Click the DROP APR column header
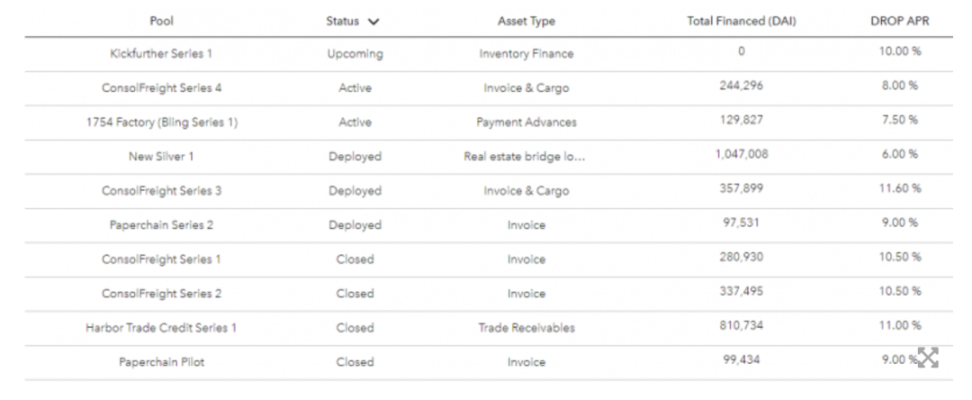 click(895, 21)
